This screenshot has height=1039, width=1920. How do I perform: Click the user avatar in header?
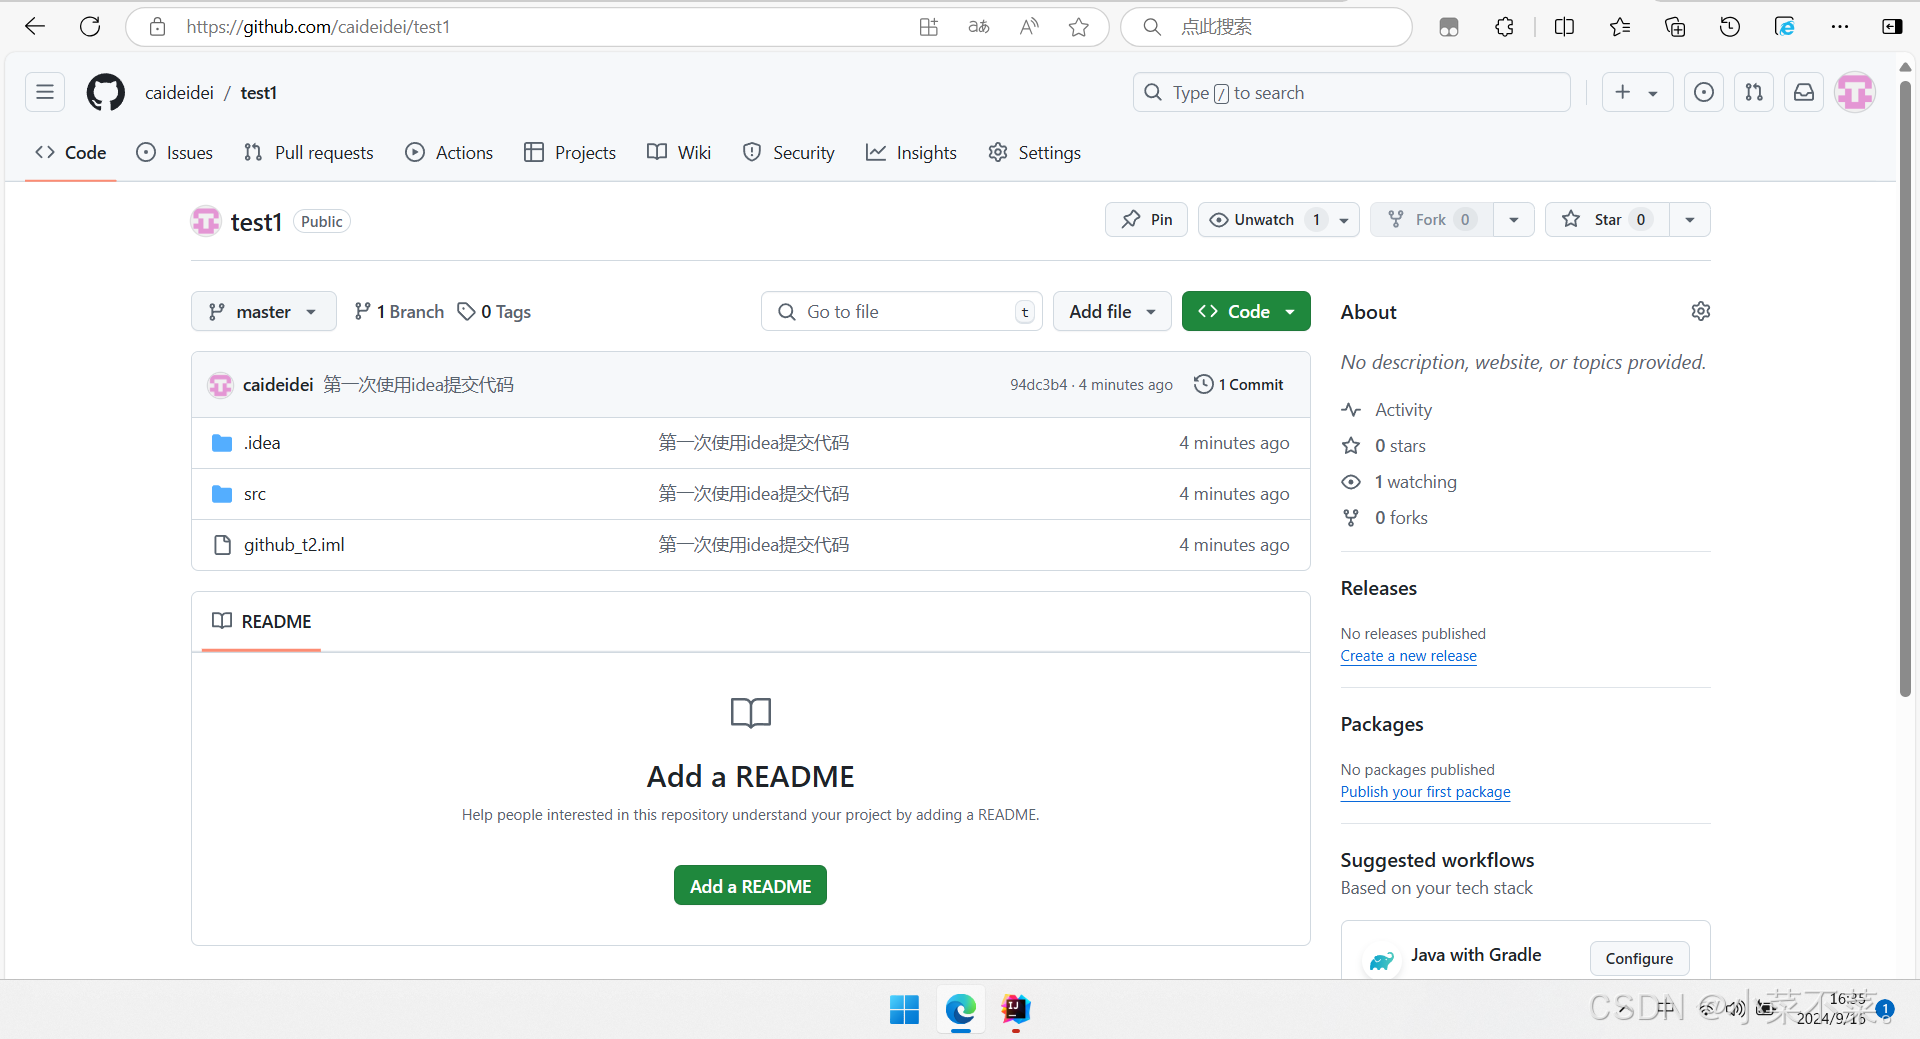1854,93
